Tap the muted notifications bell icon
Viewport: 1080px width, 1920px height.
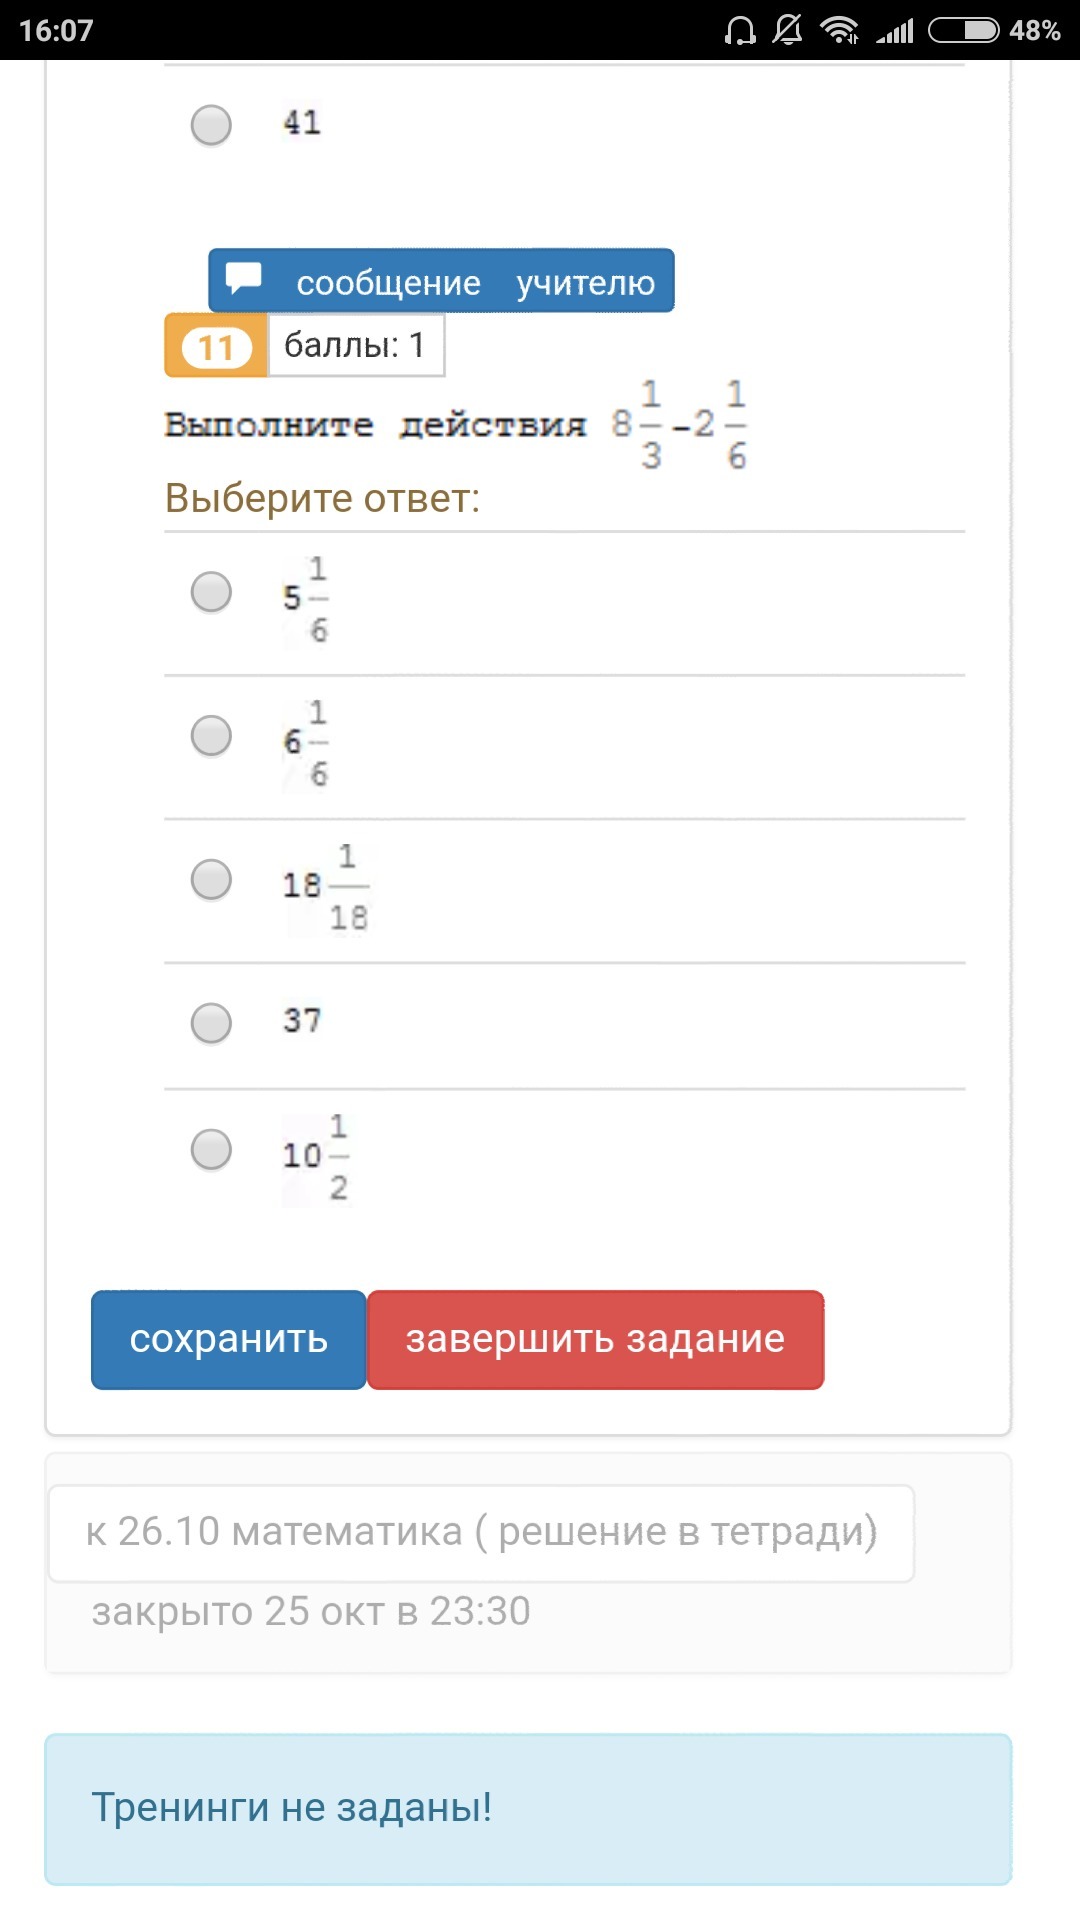click(x=788, y=31)
